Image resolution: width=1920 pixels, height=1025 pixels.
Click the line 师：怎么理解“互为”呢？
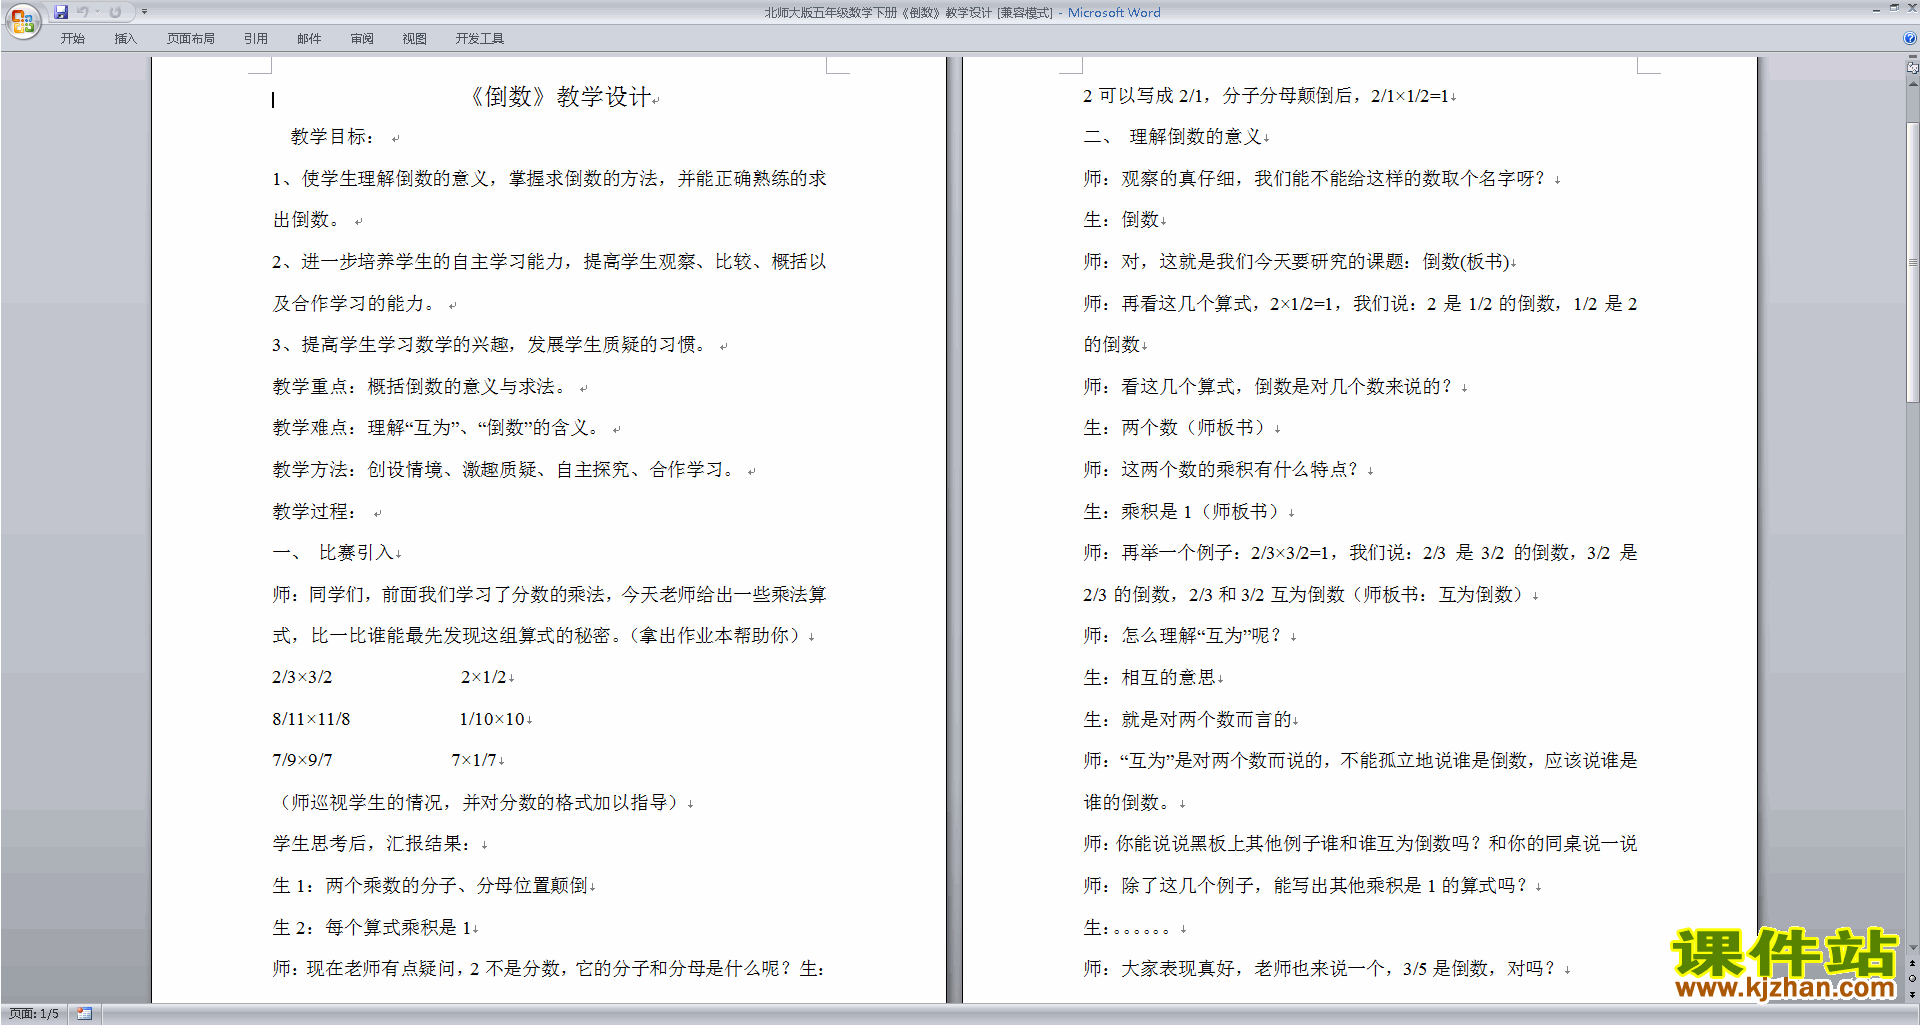pyautogui.click(x=1185, y=636)
